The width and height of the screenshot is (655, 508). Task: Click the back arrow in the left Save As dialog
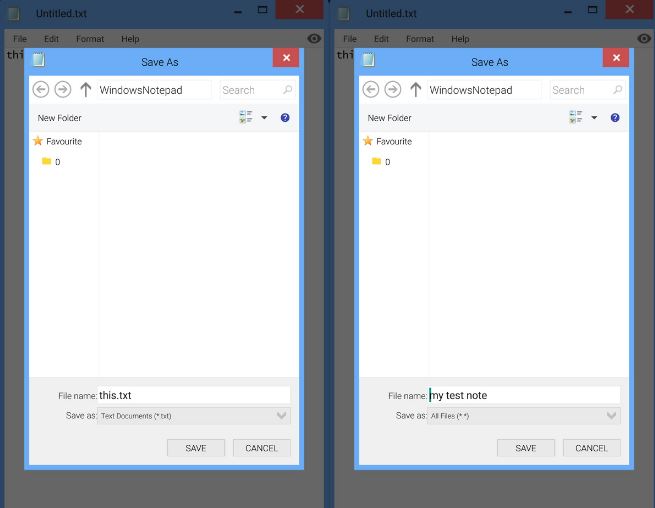(x=41, y=90)
